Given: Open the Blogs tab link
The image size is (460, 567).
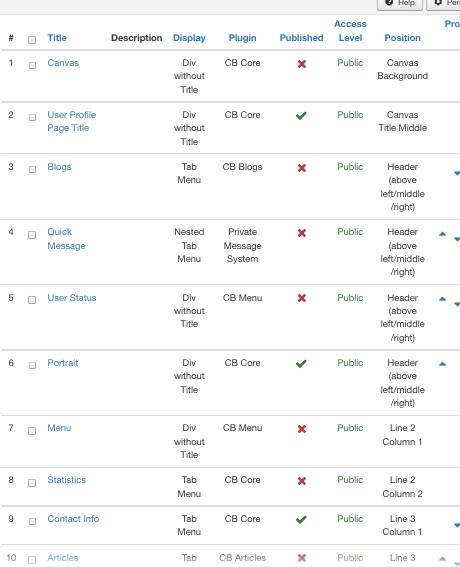Looking at the screenshot, I should click(59, 167).
